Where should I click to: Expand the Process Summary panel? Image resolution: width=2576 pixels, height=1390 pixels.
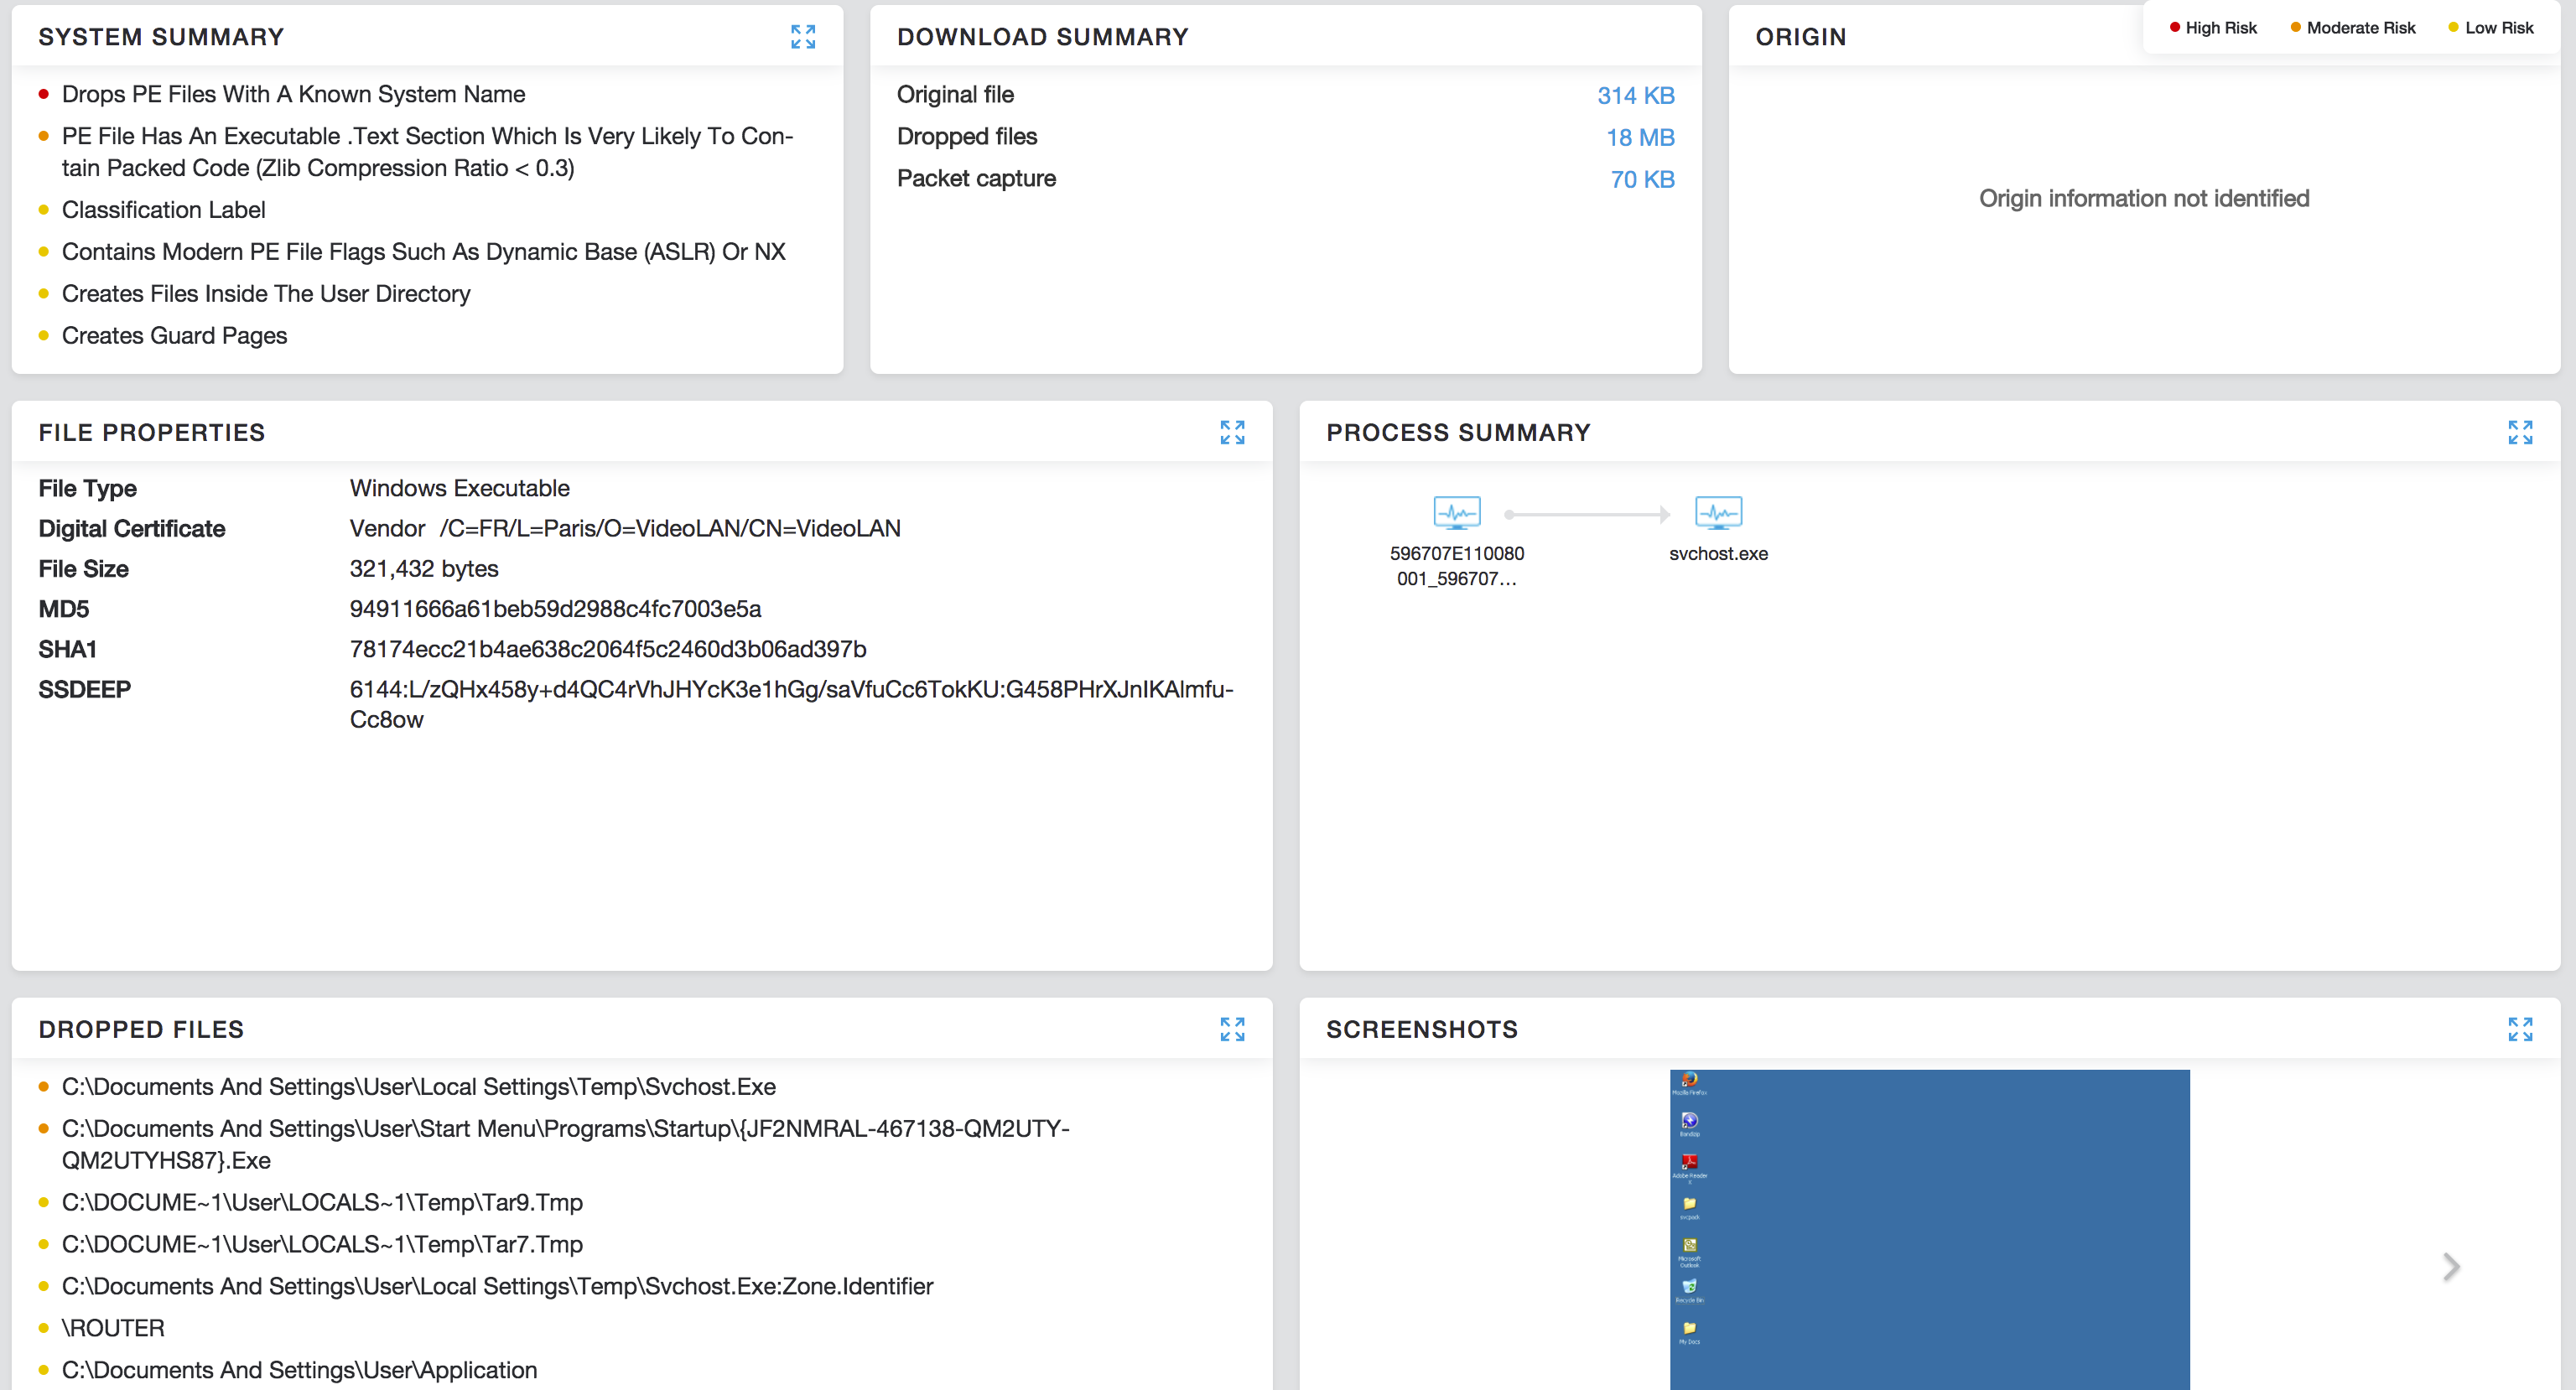[x=2519, y=432]
